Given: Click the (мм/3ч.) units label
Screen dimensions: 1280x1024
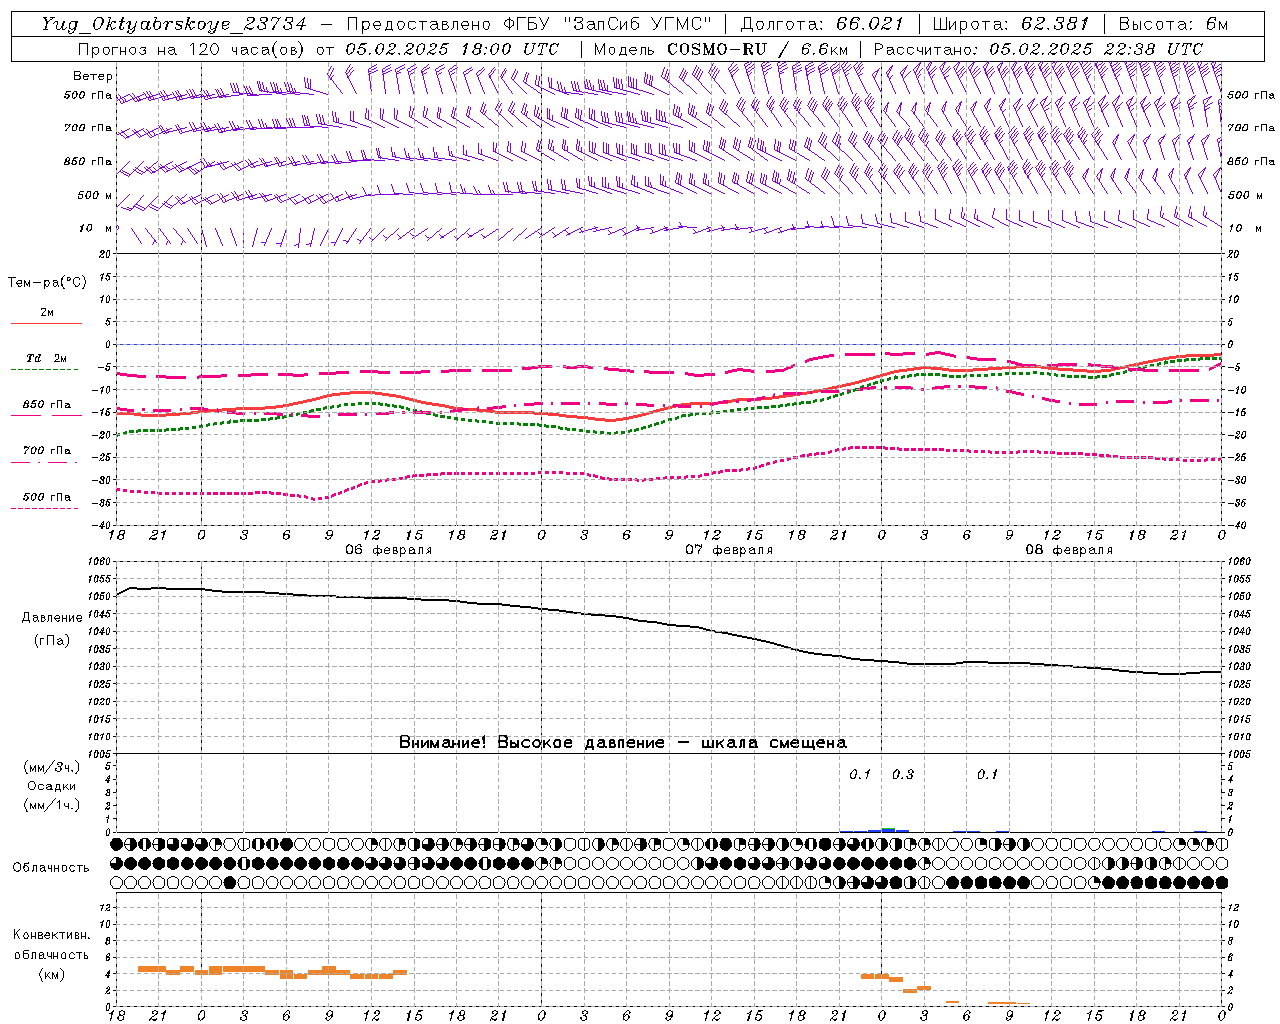Looking at the screenshot, I should pos(52,767).
